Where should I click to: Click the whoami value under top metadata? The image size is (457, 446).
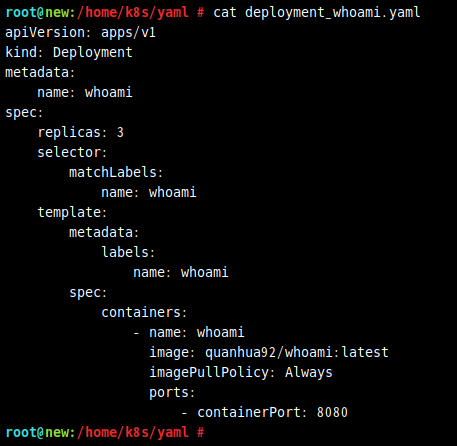109,92
